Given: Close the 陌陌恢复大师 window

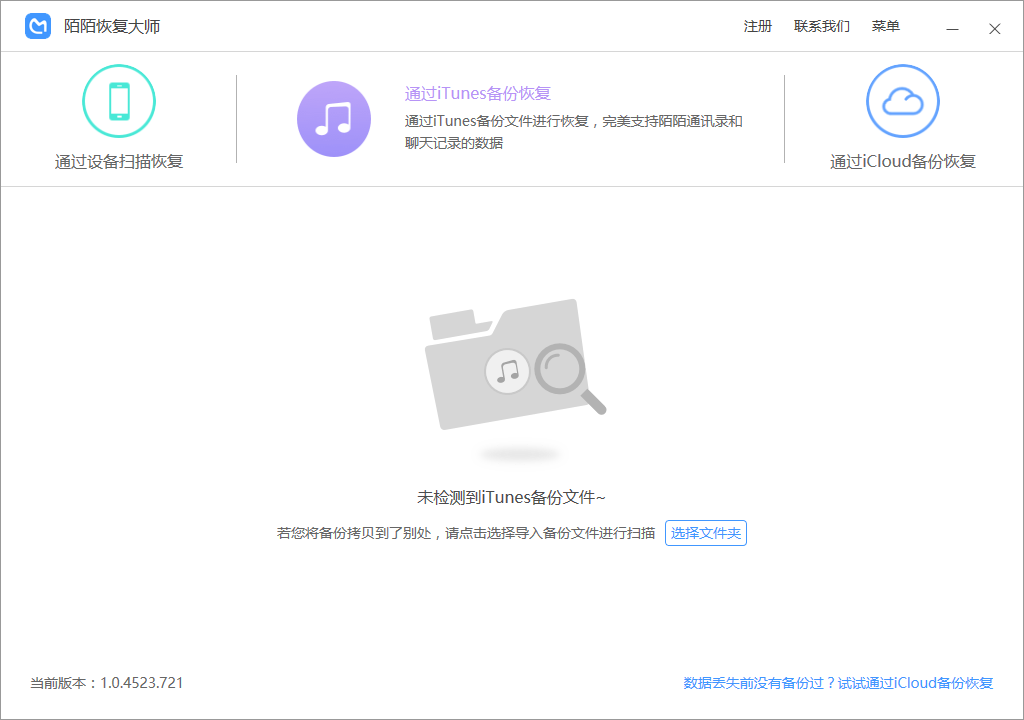Looking at the screenshot, I should coord(995,29).
